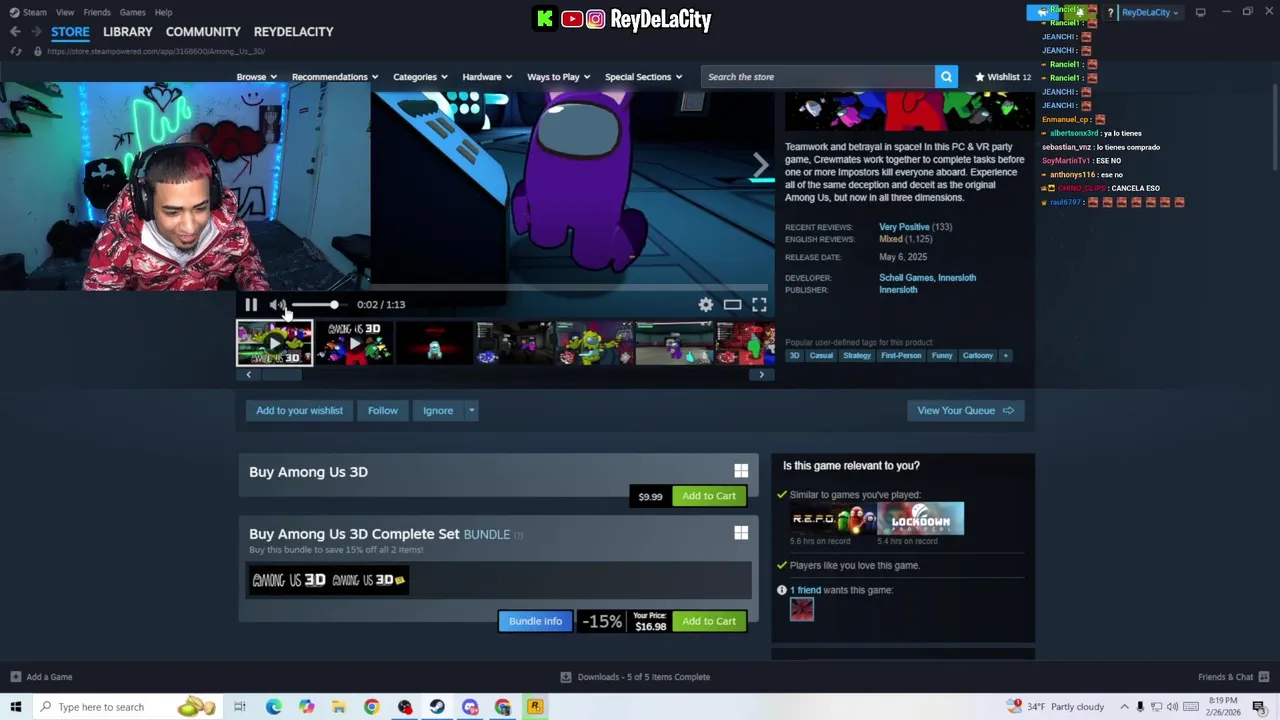Viewport: 1280px width, 720px height.
Task: Open the Innersloth publisher link
Action: [898, 290]
